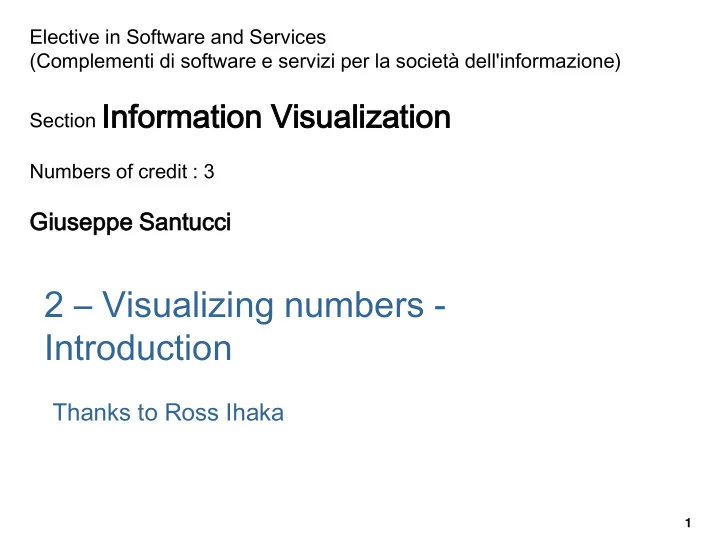Select the name 'Ihaka' in the thanks line
Viewport: 720px width, 540px height.
point(254,412)
